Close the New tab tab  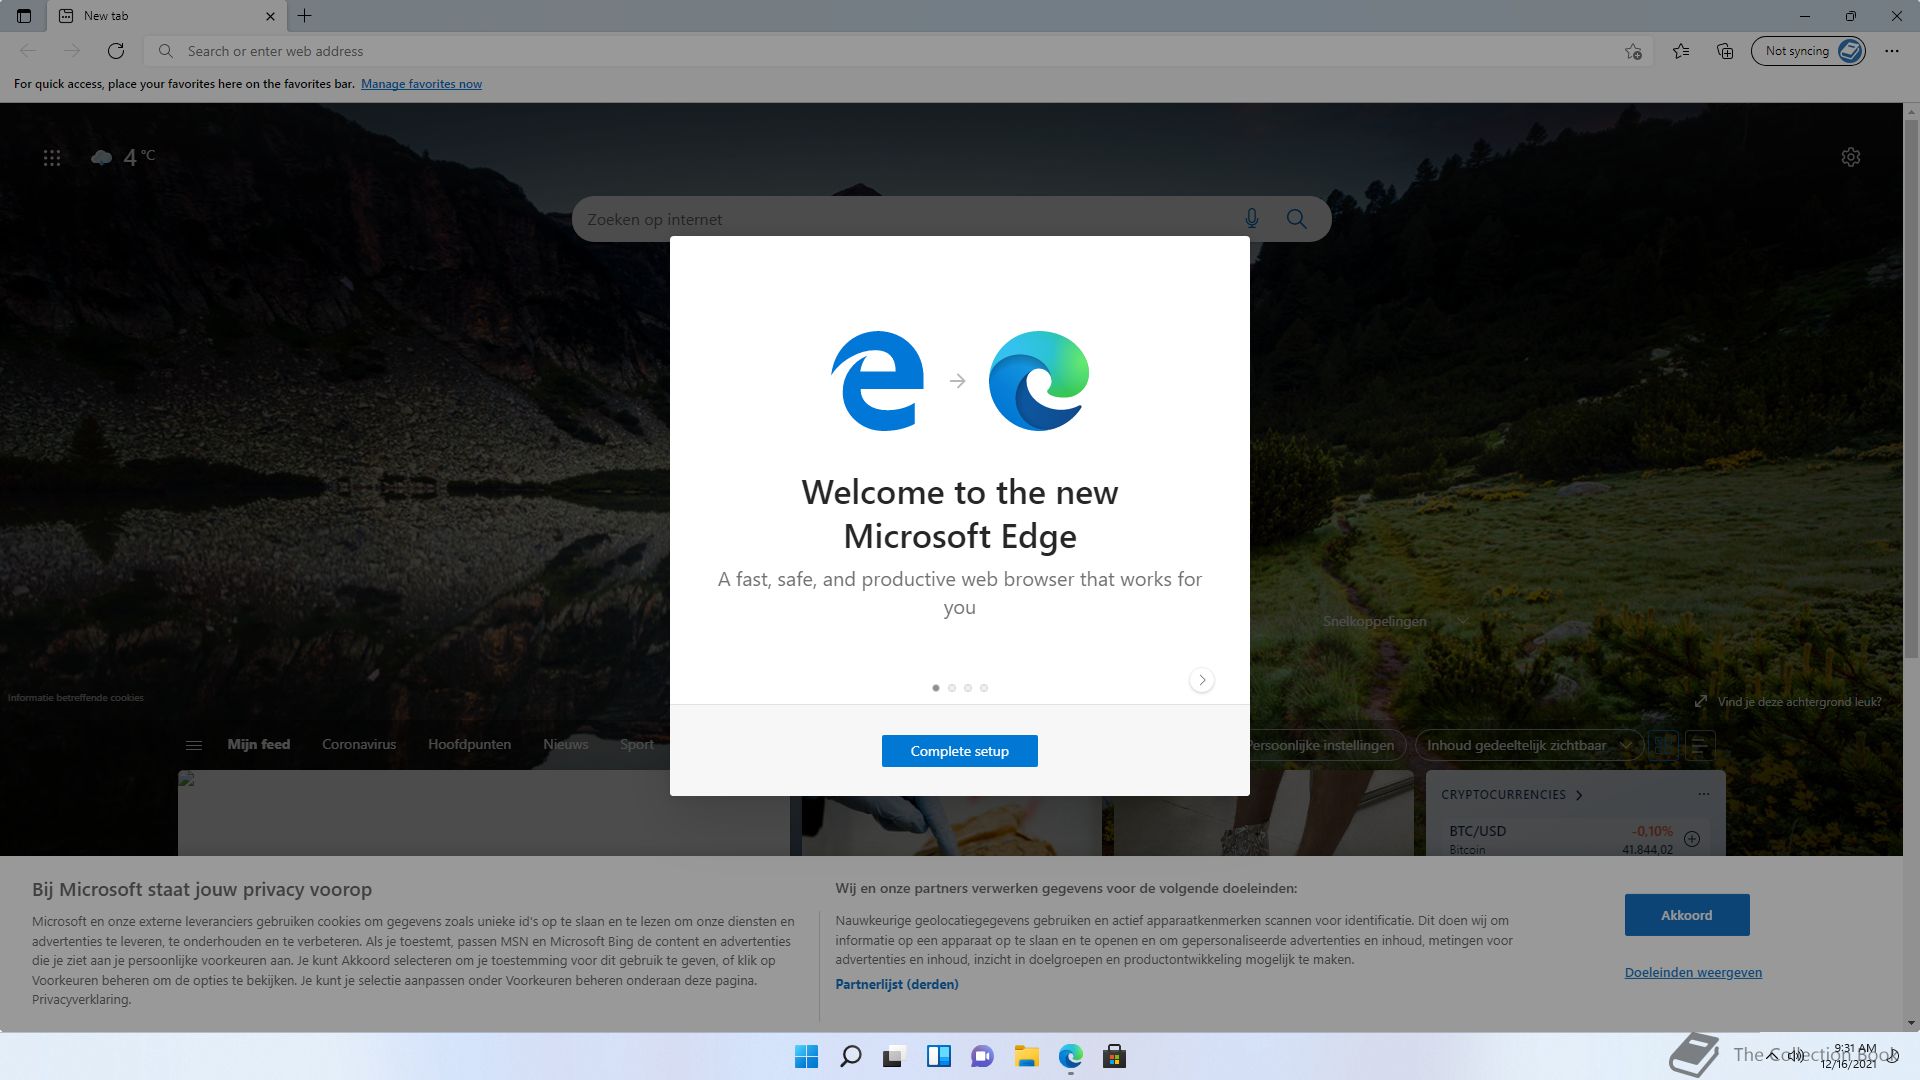tap(270, 16)
